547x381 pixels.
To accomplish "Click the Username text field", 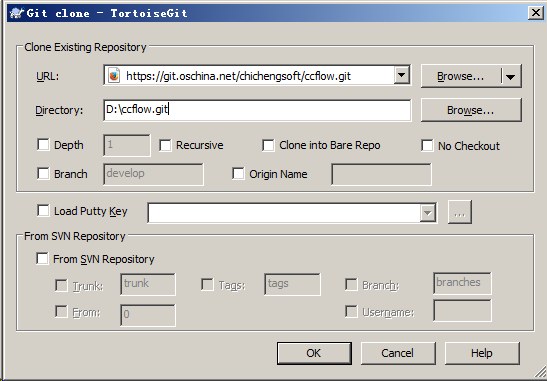I will click(x=462, y=310).
